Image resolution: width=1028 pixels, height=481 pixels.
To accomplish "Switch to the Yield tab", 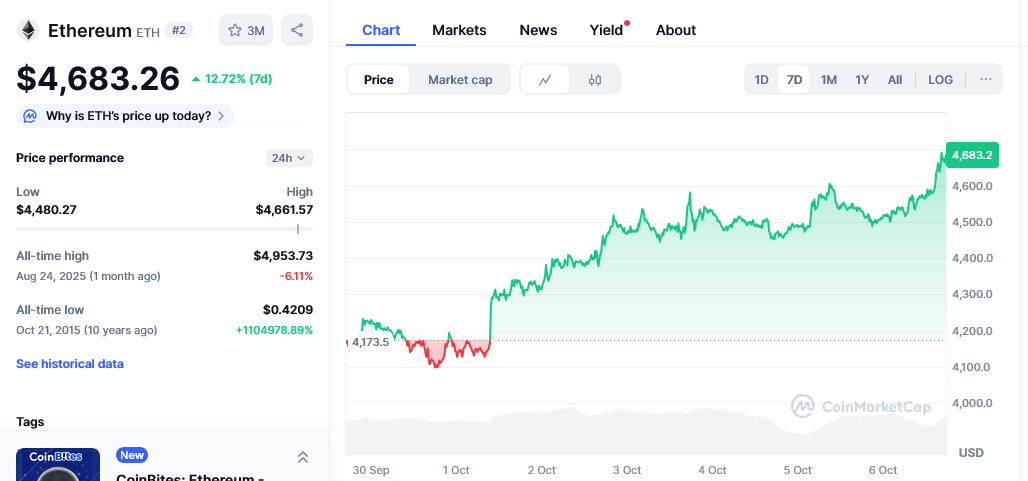I will 606,30.
